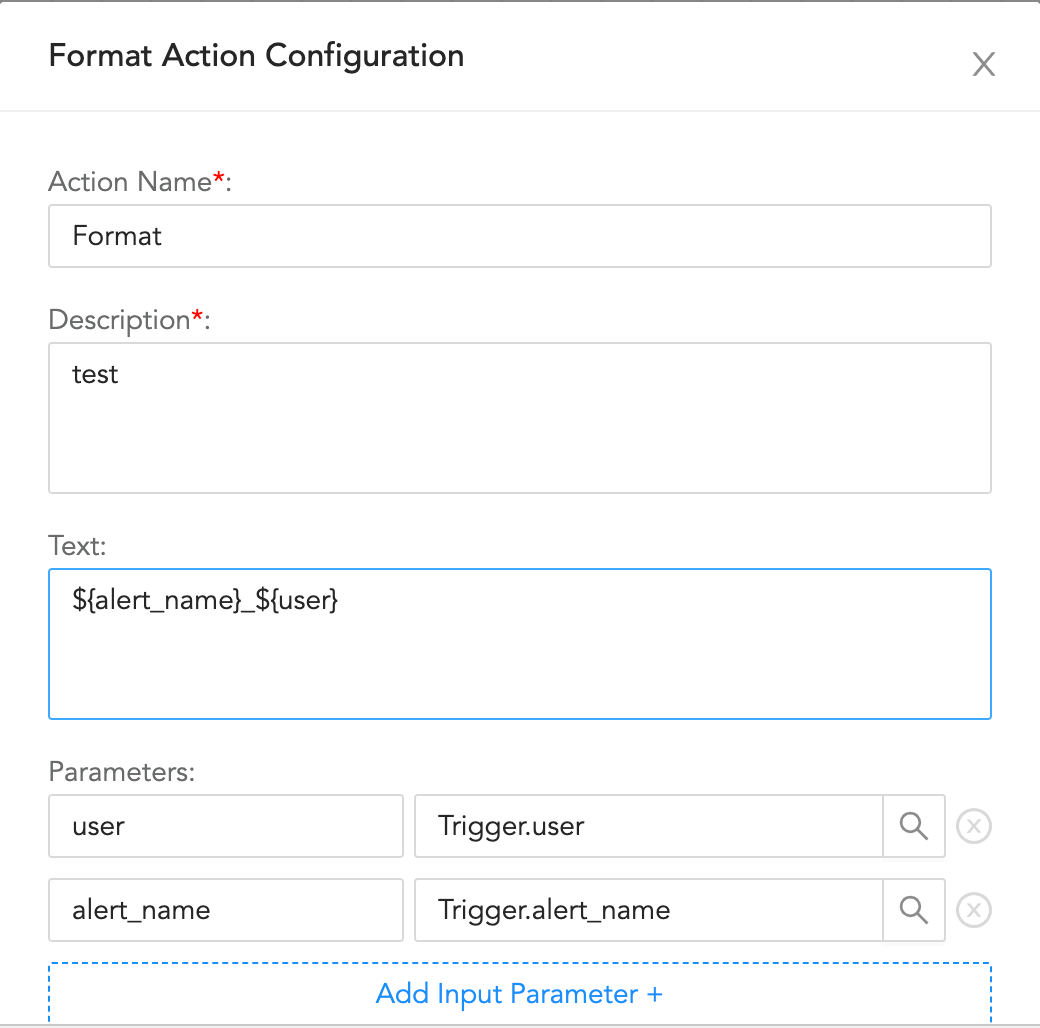Place cursor in the Text template box
Viewport: 1040px width, 1028px height.
519,644
